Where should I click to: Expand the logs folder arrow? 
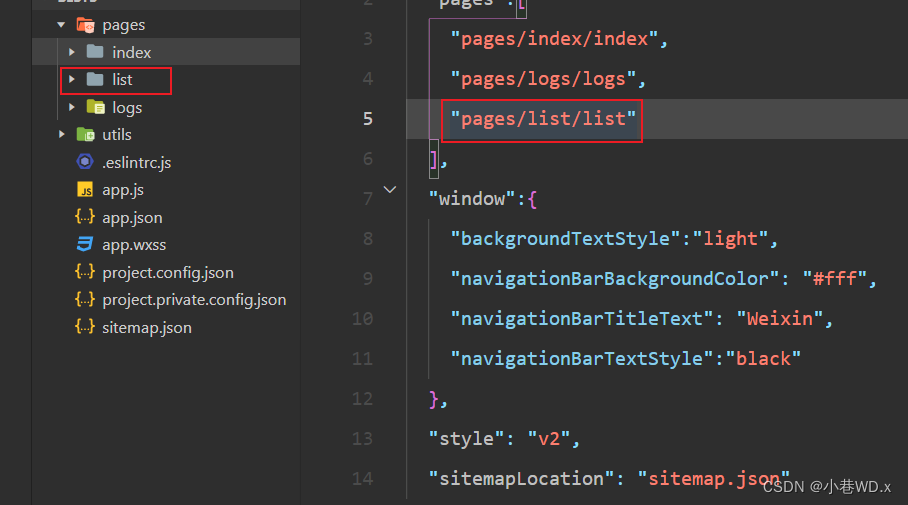pyautogui.click(x=72, y=107)
